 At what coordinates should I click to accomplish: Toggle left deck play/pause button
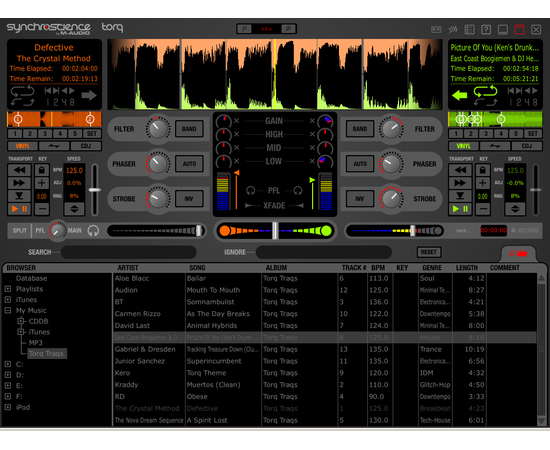click(x=19, y=209)
